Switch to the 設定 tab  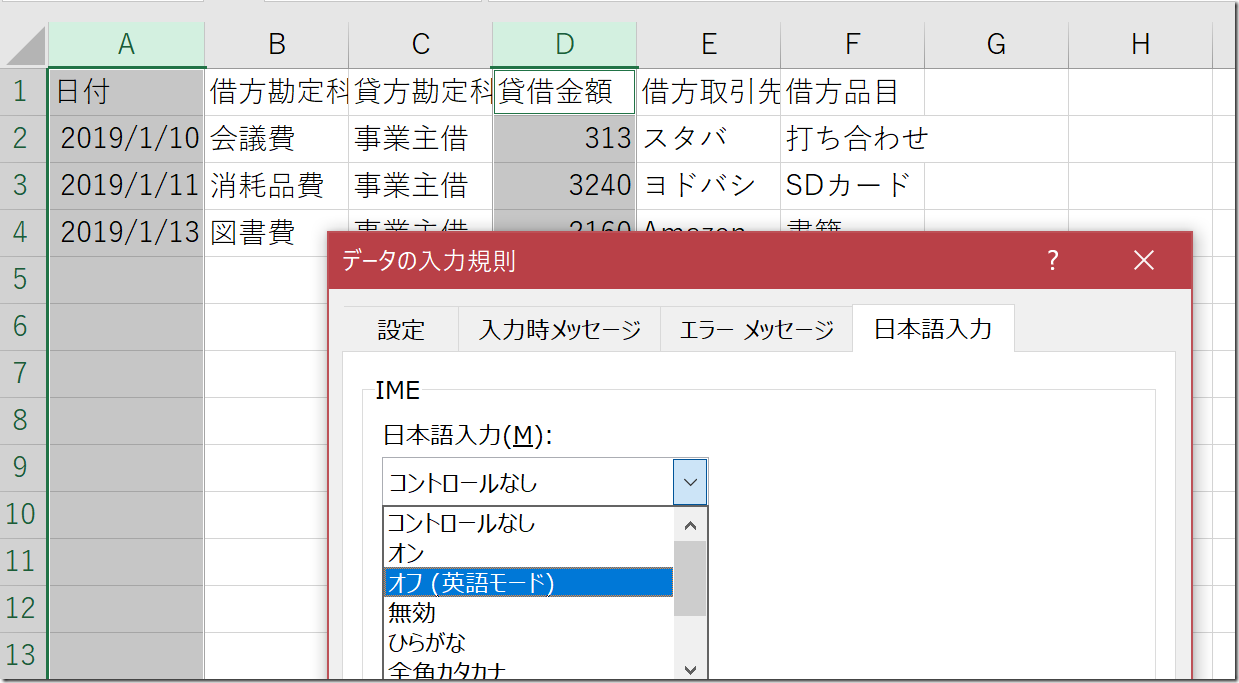click(401, 330)
